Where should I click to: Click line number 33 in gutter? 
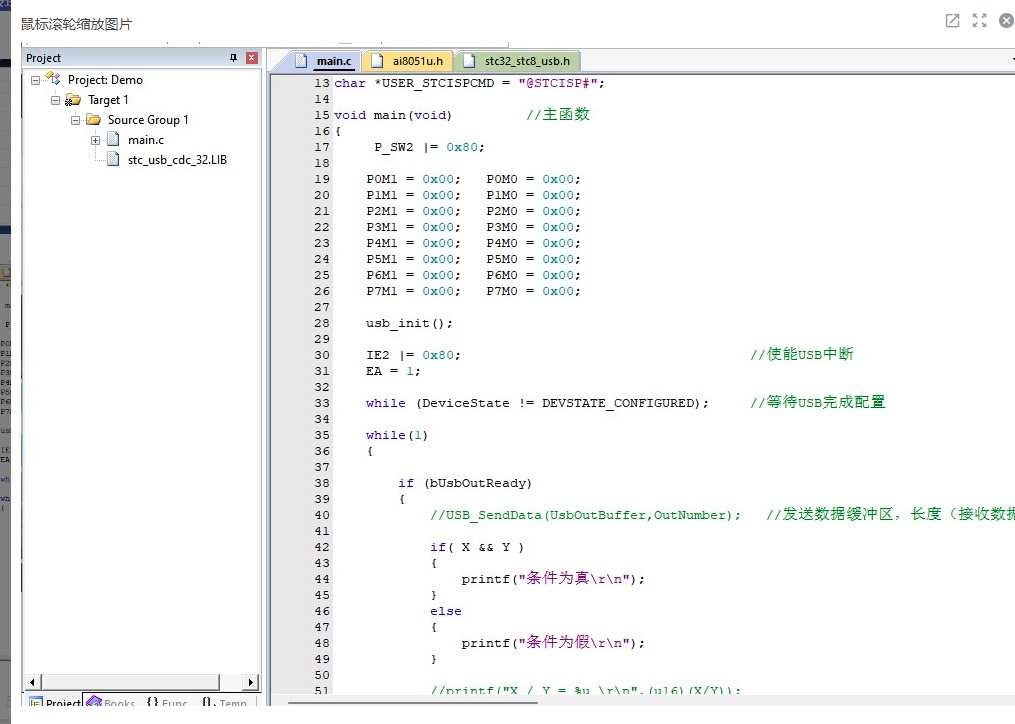pyautogui.click(x=322, y=403)
